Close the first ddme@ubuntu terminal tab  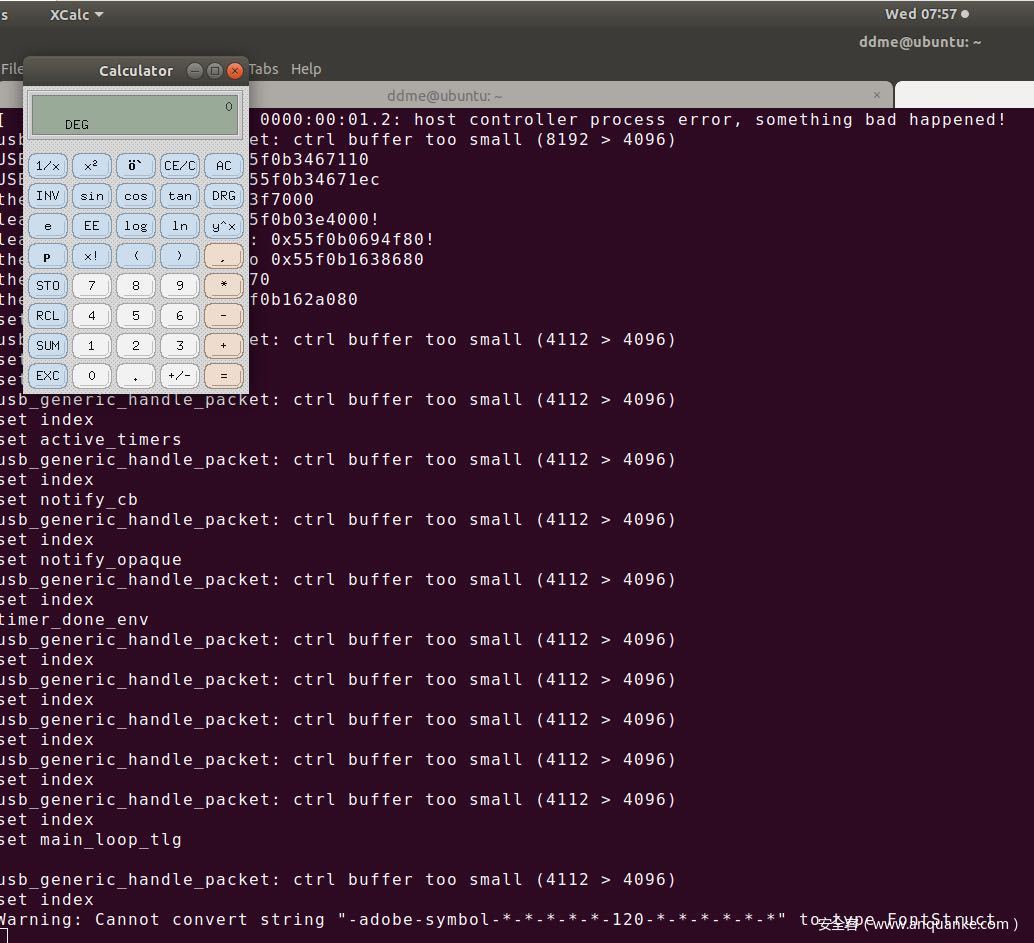(x=877, y=95)
